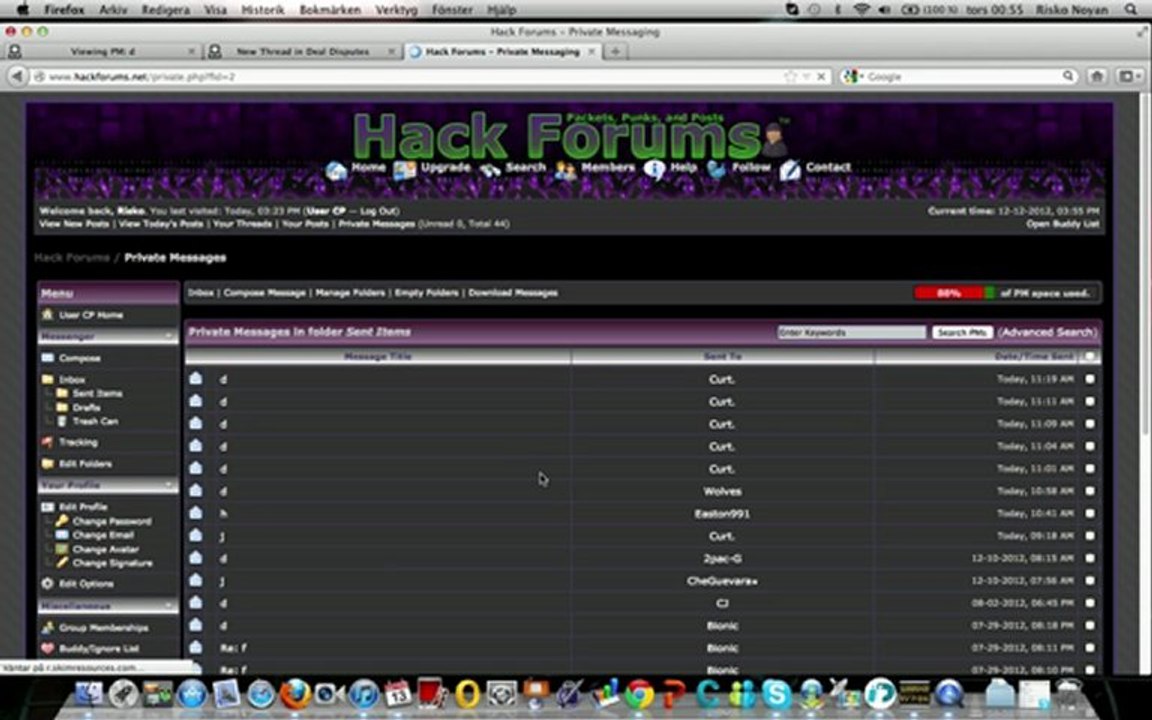Viewport: 1152px width, 720px height.
Task: Switch to Viewing PM: d tab
Action: click(x=102, y=51)
